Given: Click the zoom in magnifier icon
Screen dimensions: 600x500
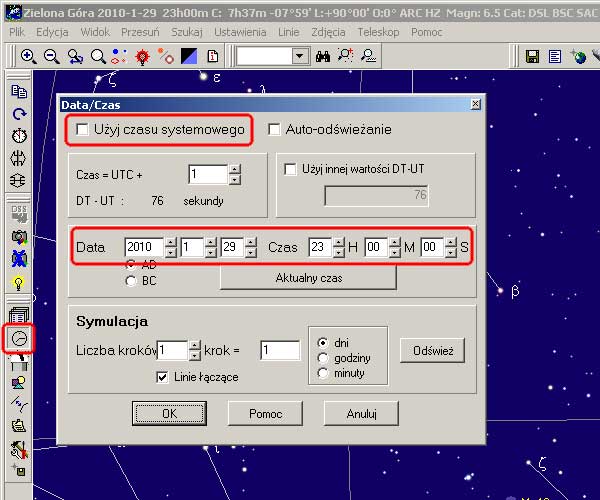Looking at the screenshot, I should click(x=28, y=56).
